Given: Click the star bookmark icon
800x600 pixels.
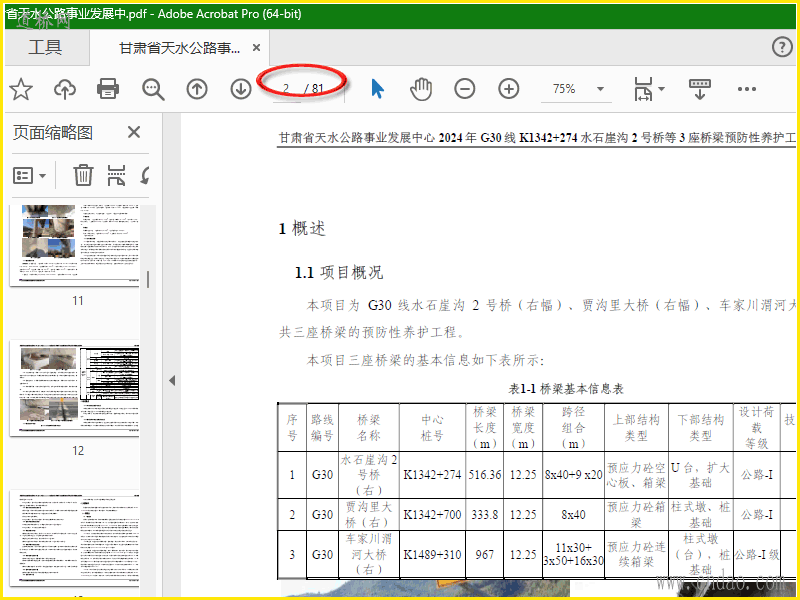Looking at the screenshot, I should coord(21,89).
